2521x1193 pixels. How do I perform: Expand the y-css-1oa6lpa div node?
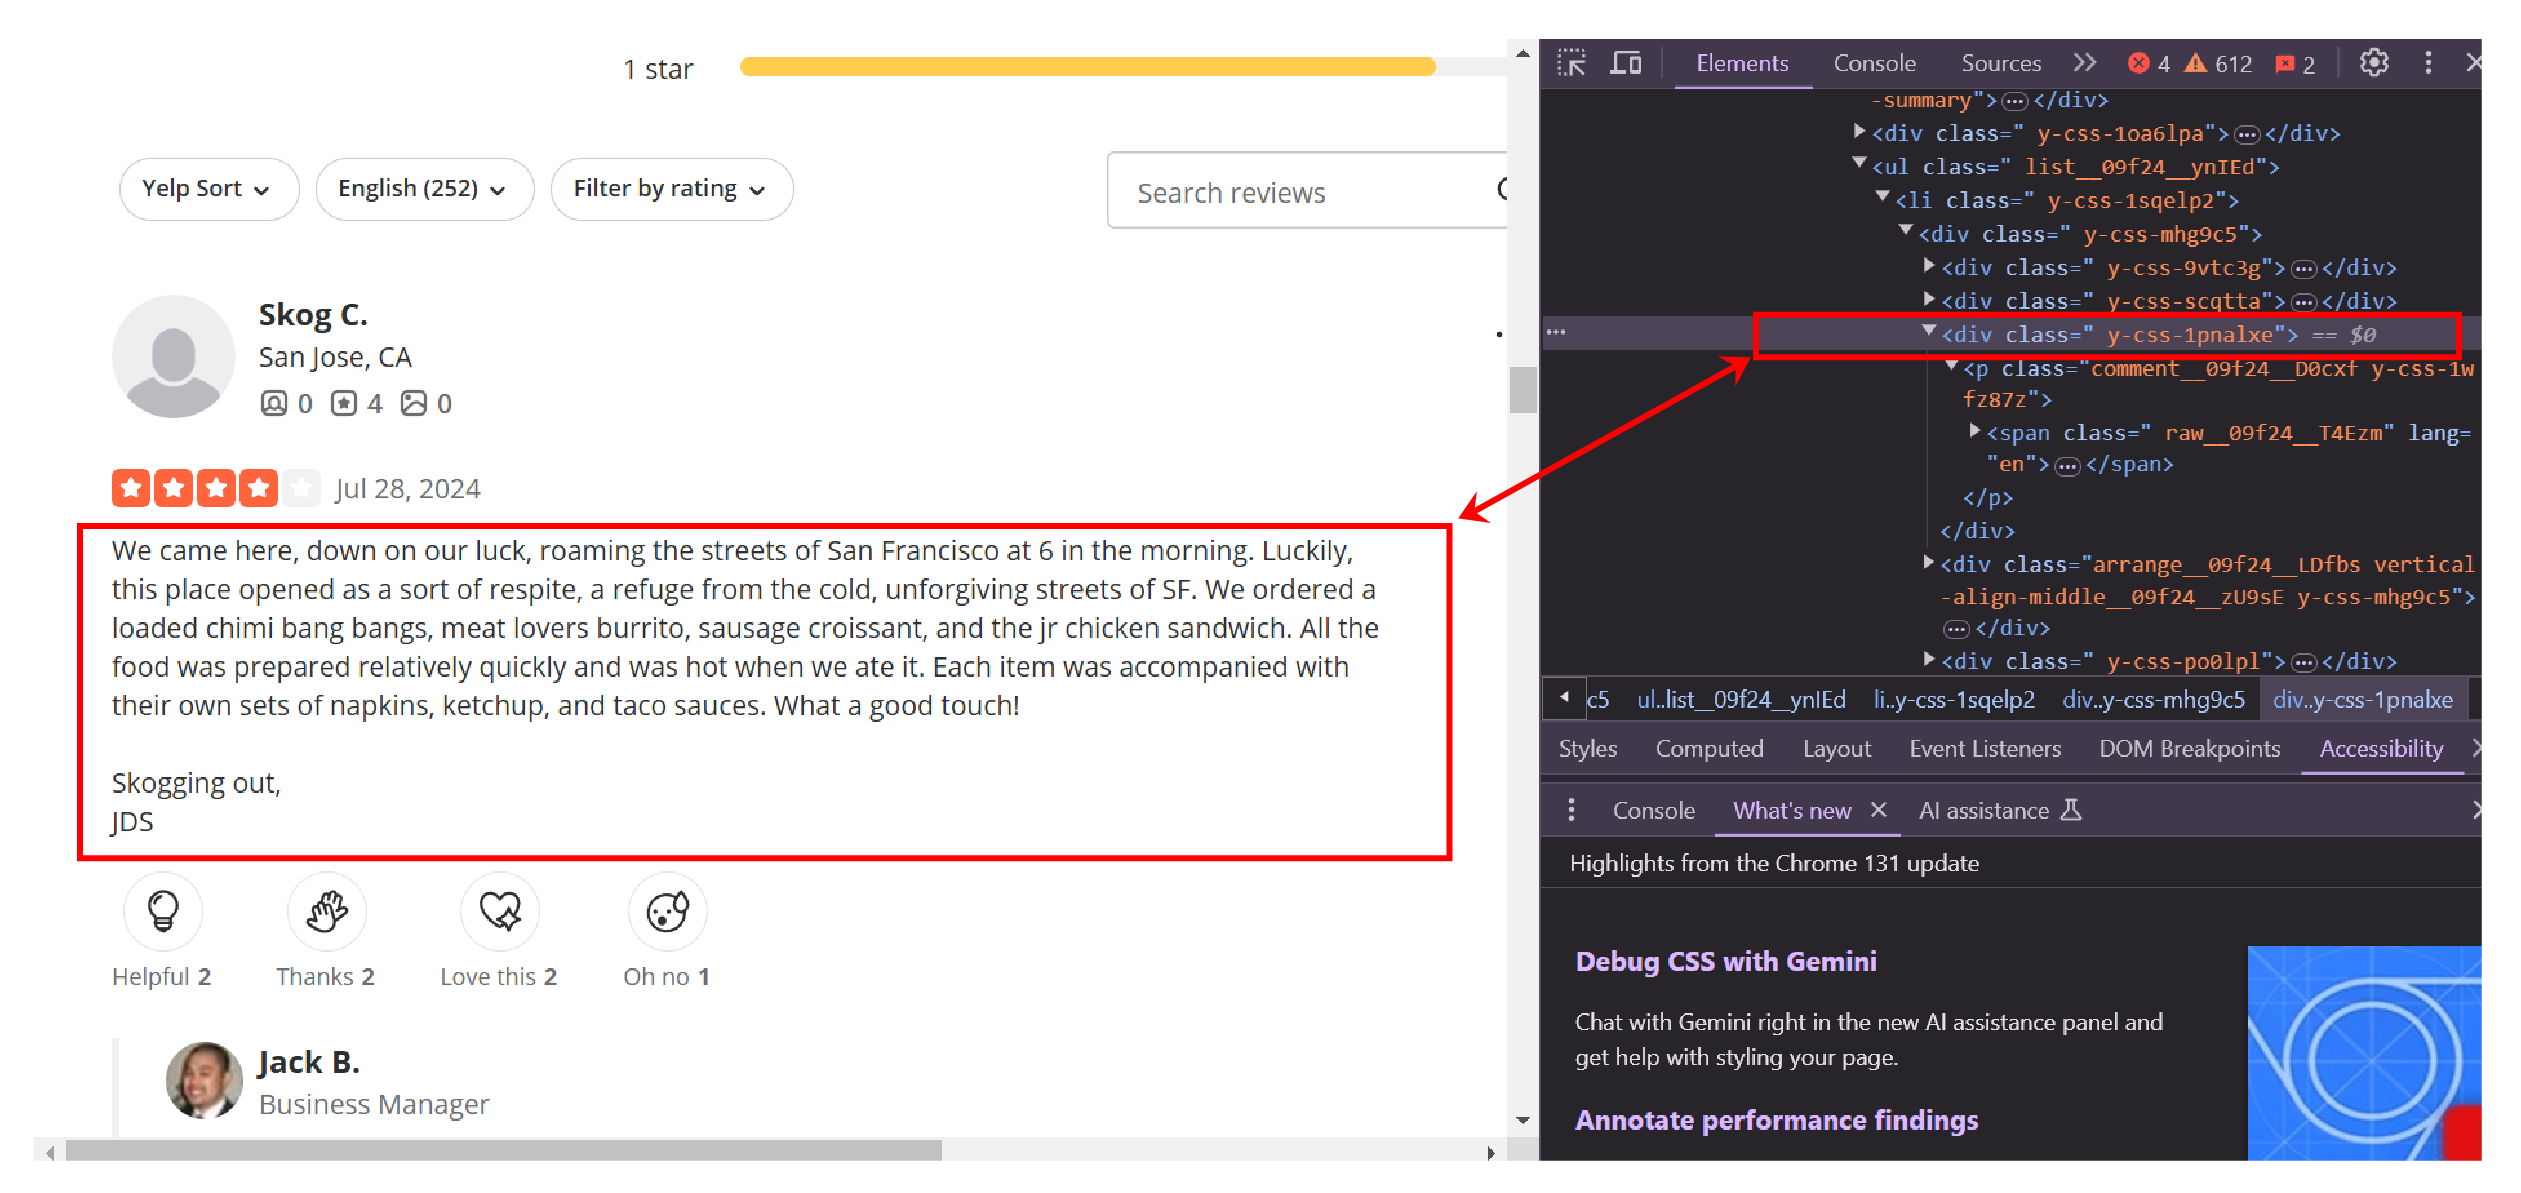click(x=1859, y=131)
